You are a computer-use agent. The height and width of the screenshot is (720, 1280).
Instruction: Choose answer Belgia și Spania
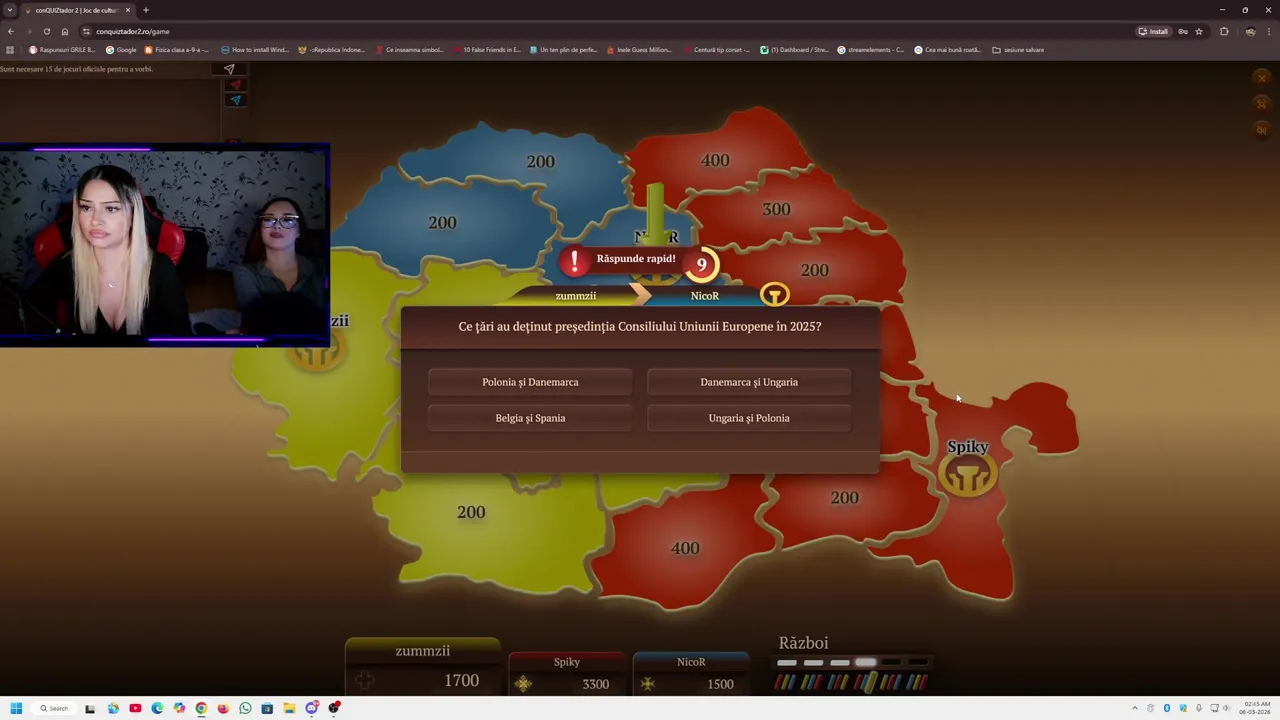(x=530, y=418)
